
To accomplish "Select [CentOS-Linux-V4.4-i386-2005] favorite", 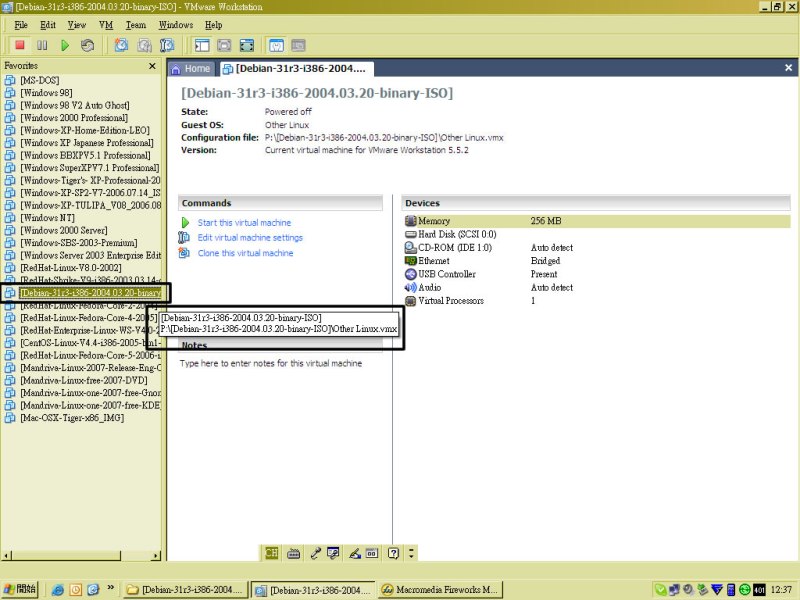I will [90, 342].
